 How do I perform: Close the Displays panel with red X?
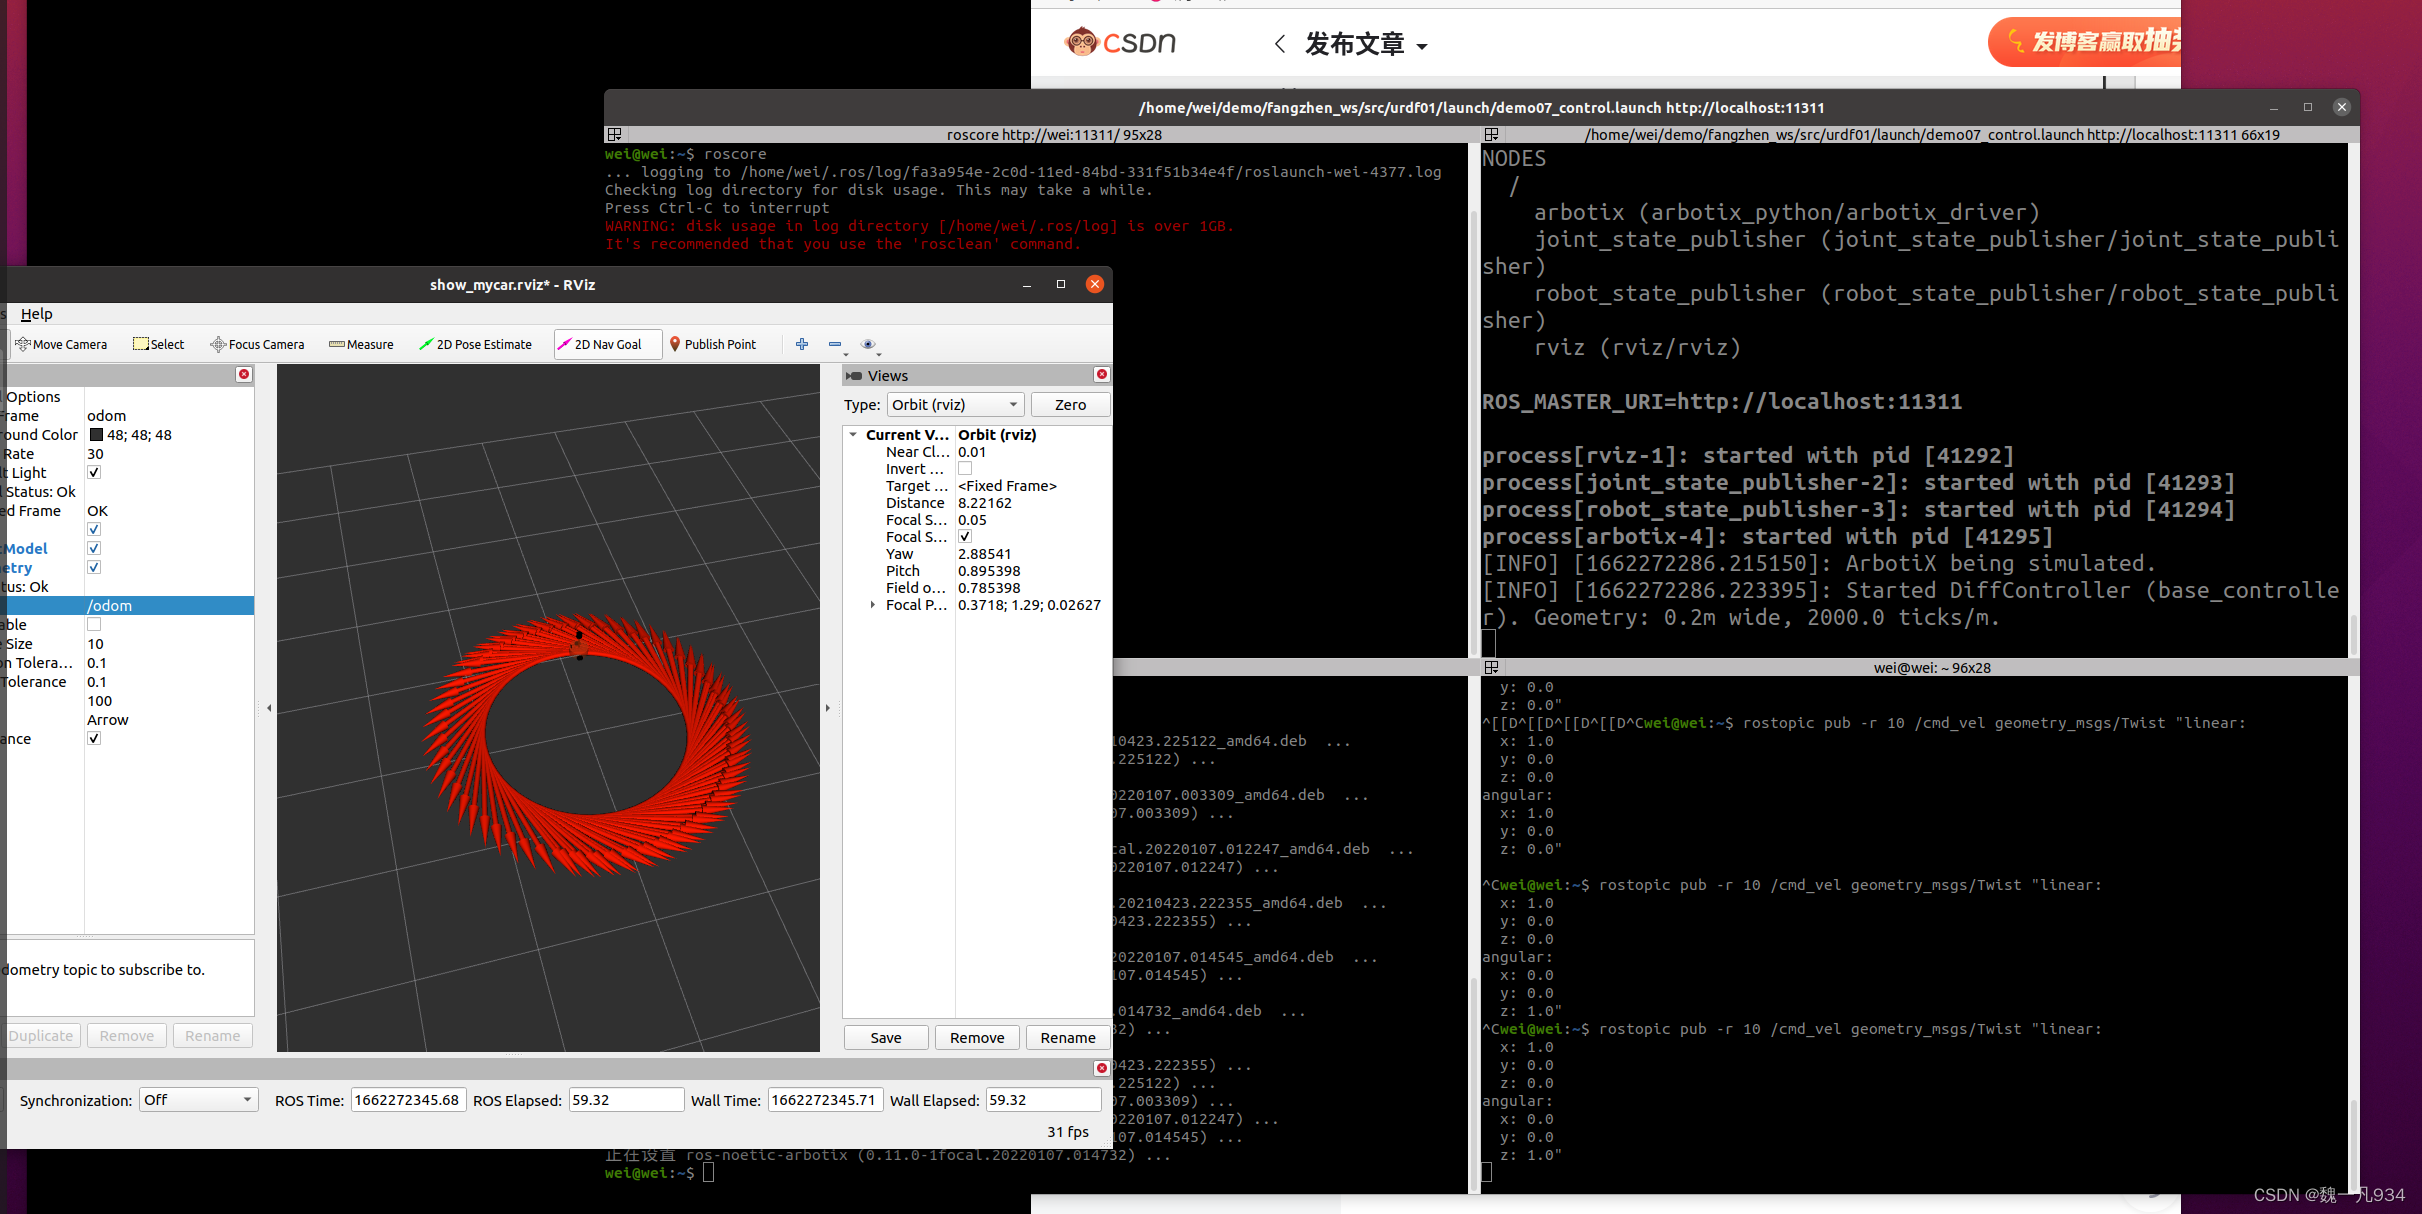point(244,374)
